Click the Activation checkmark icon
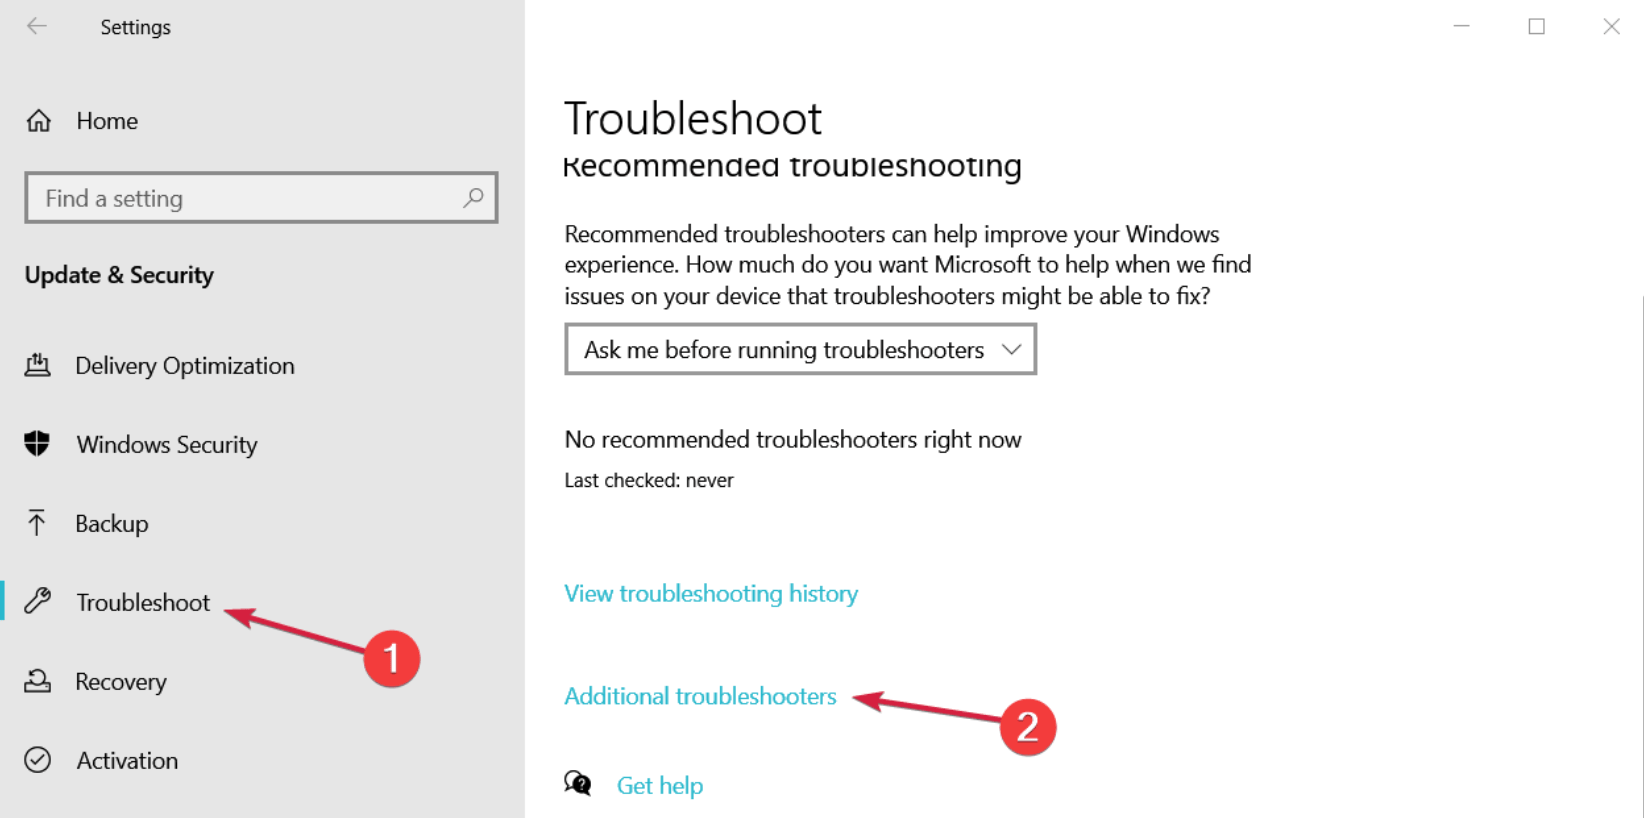The width and height of the screenshot is (1644, 818). click(x=38, y=760)
